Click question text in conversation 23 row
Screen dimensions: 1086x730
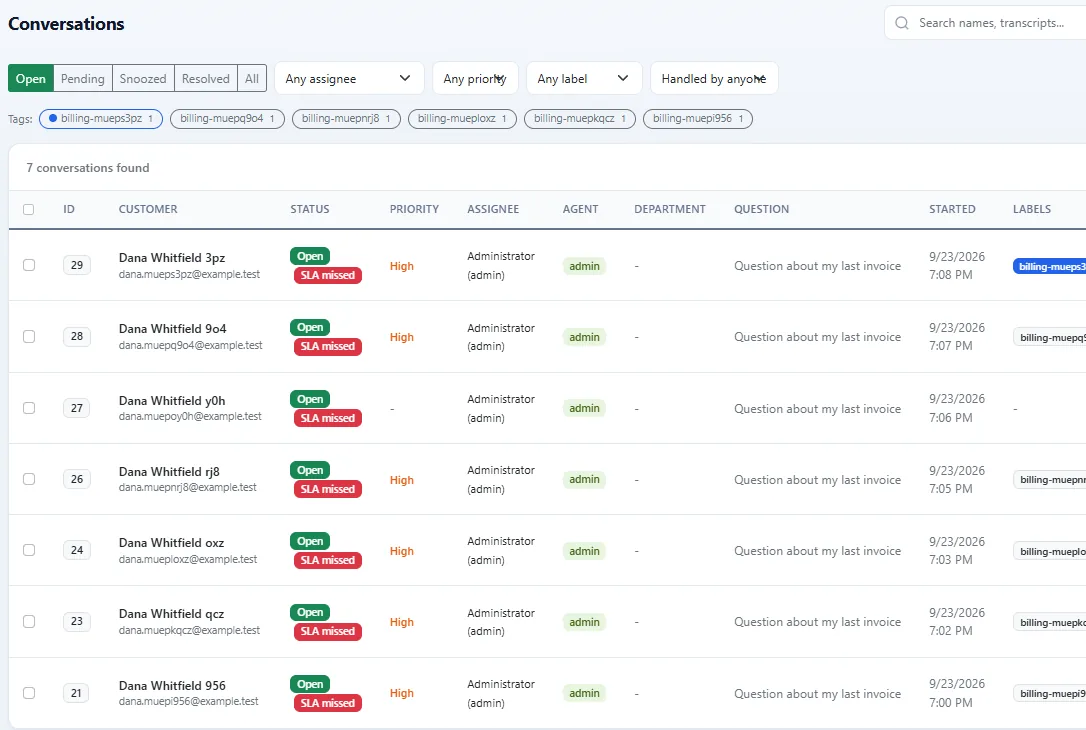pyautogui.click(x=817, y=622)
